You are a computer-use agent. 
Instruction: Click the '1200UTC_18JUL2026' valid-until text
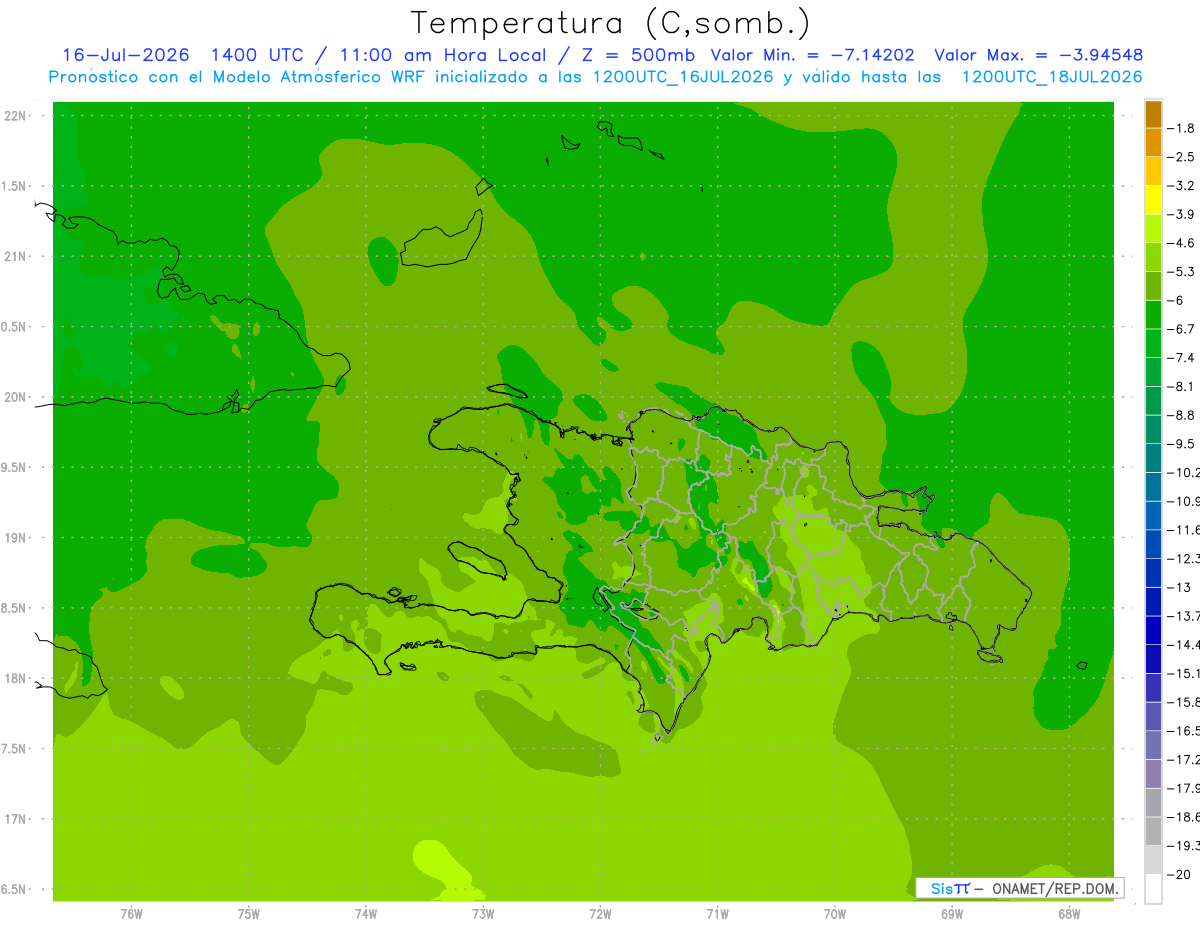[x=1053, y=77]
